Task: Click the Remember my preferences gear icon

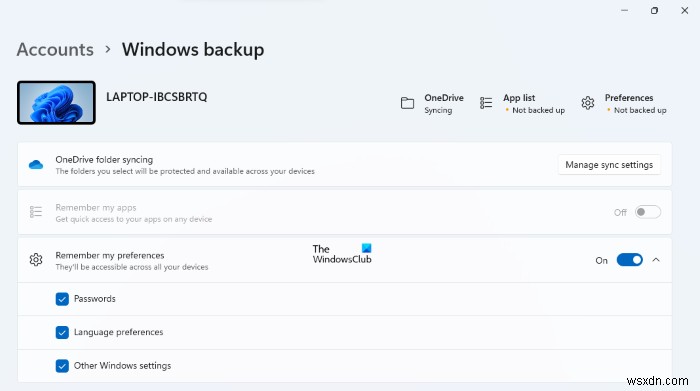Action: click(36, 260)
